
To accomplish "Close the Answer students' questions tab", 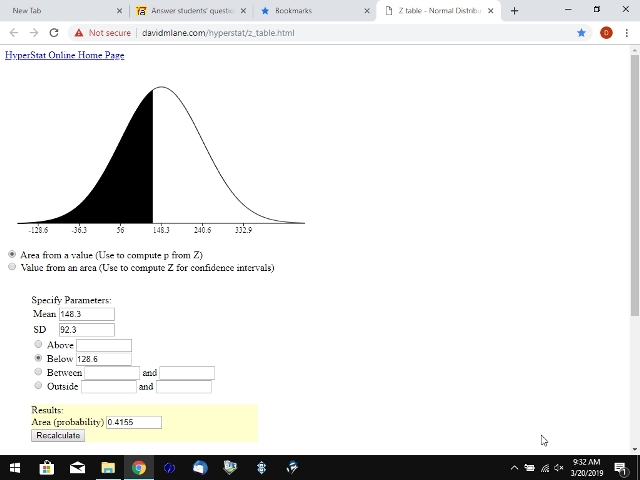I will coord(243,11).
